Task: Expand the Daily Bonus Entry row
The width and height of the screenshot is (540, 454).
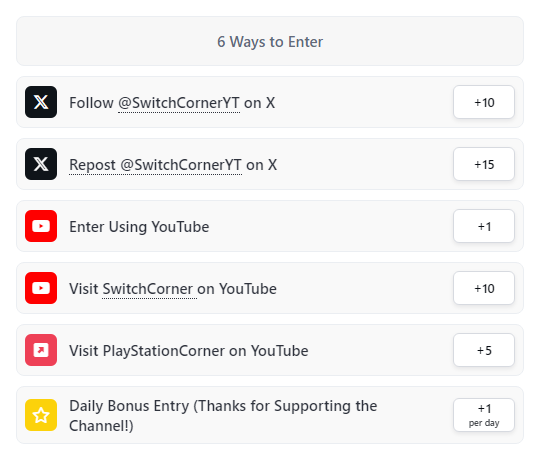Action: point(270,415)
